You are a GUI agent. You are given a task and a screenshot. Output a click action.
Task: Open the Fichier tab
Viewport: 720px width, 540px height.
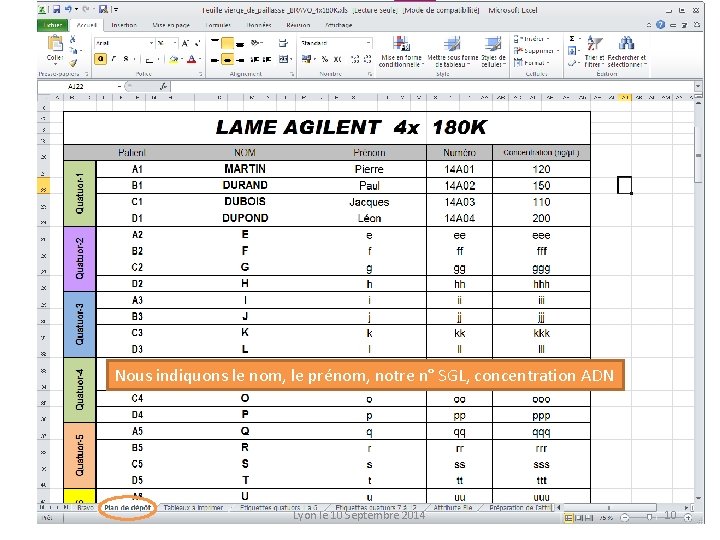pyautogui.click(x=53, y=25)
